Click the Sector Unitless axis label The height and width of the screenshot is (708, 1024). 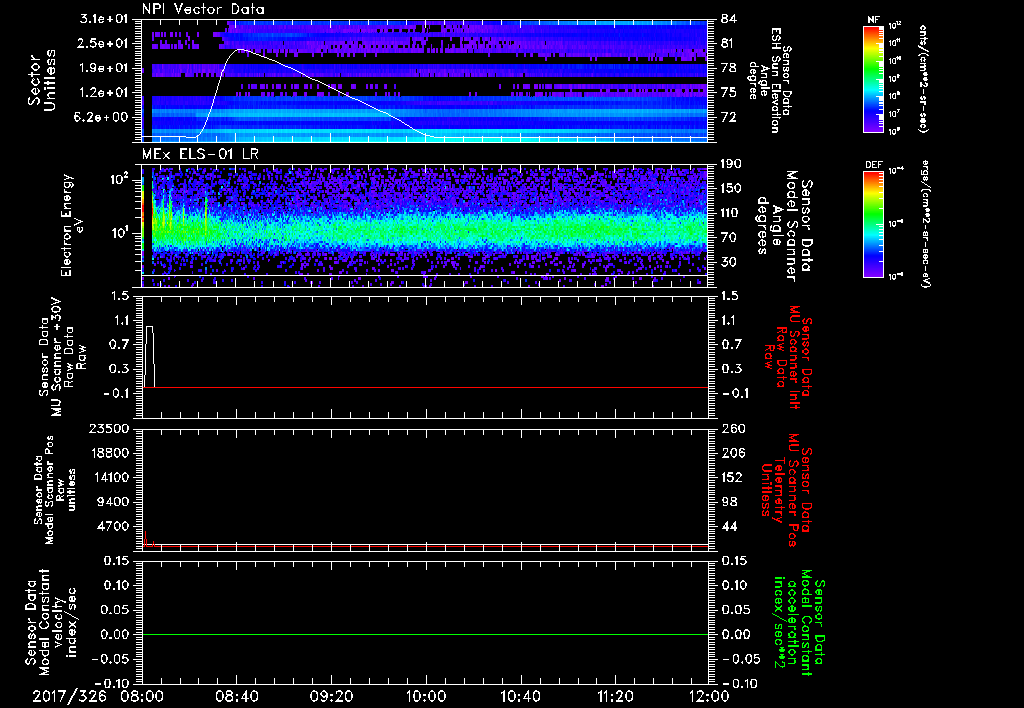pyautogui.click(x=41, y=79)
